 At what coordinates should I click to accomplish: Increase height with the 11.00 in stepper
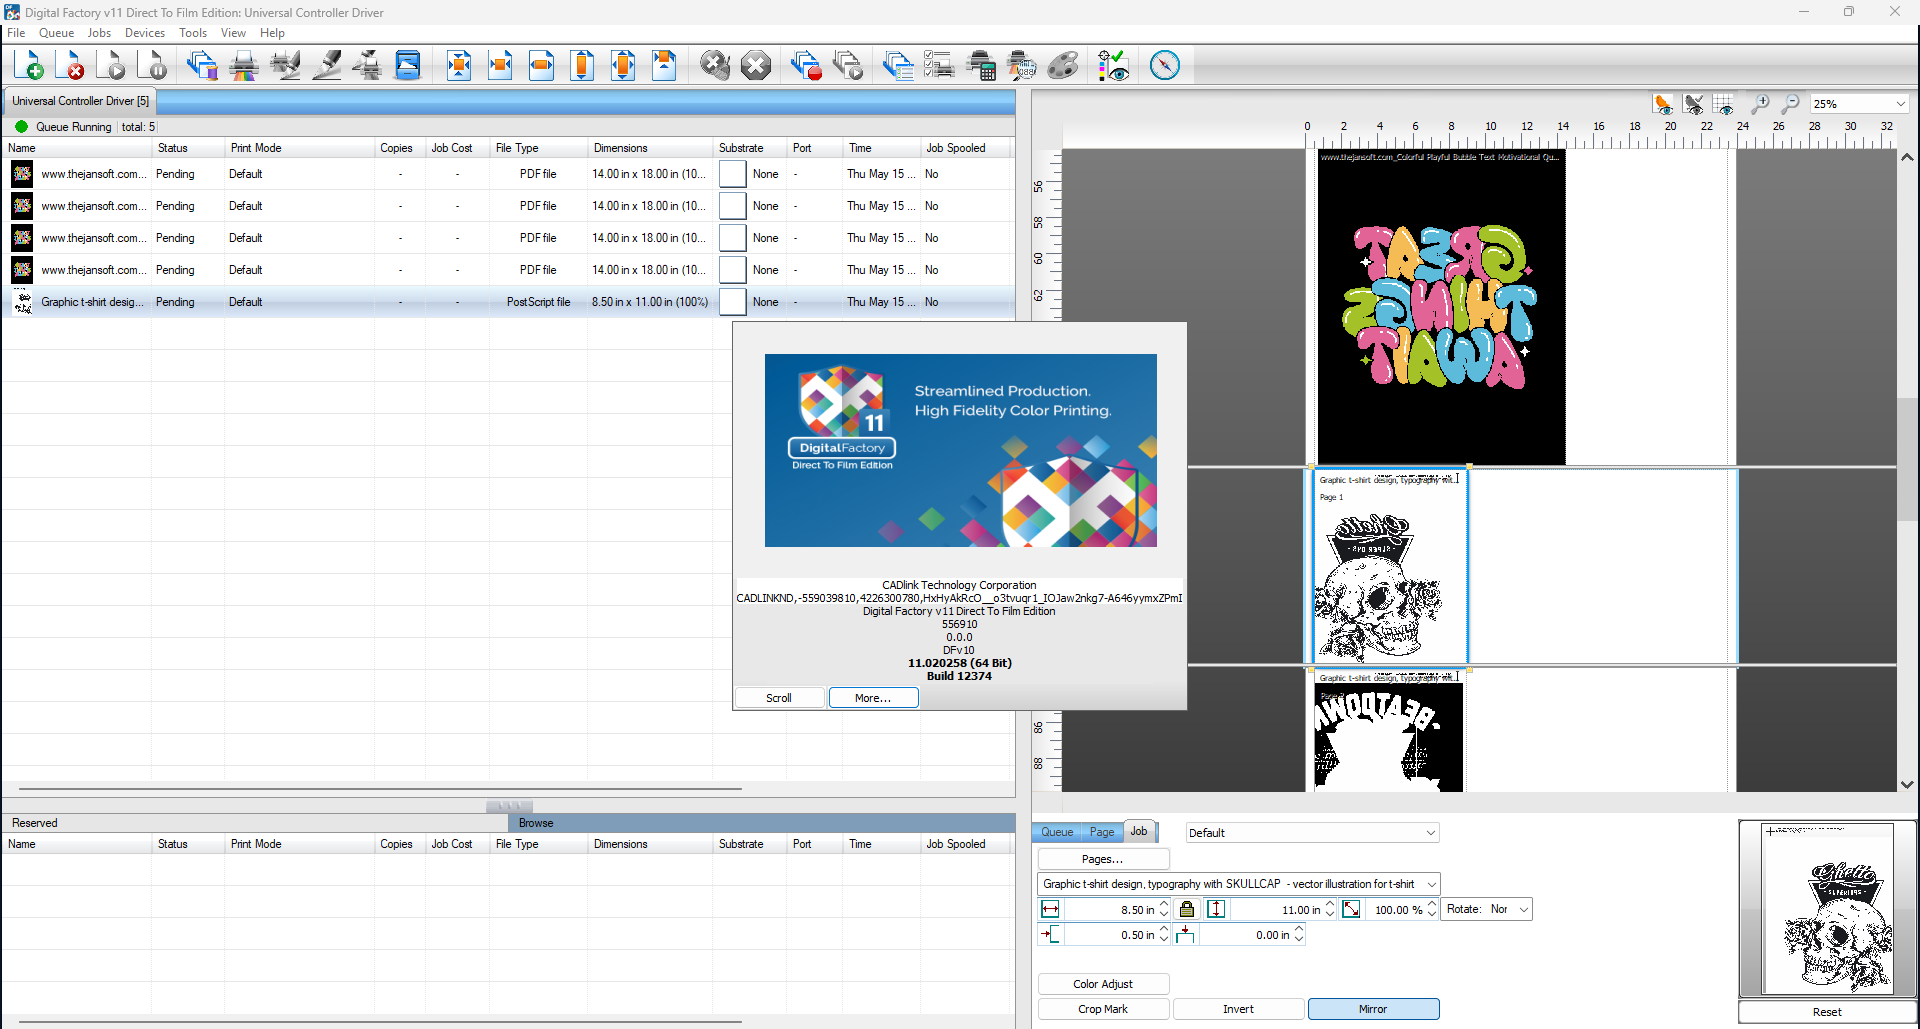click(x=1330, y=905)
